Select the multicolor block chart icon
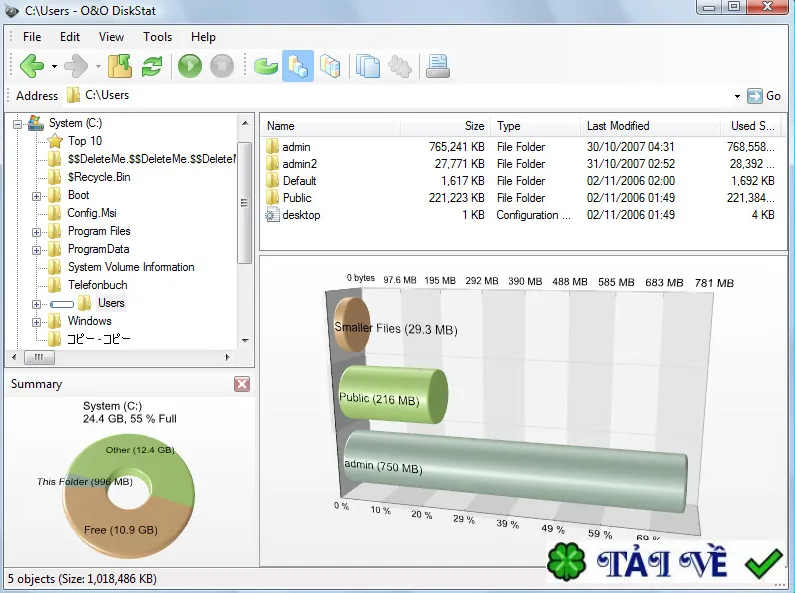Screen dimensions: 795x593 330,66
